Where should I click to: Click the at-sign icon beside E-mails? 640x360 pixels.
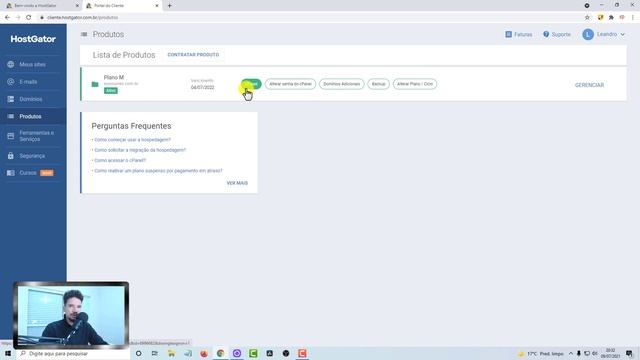point(11,82)
